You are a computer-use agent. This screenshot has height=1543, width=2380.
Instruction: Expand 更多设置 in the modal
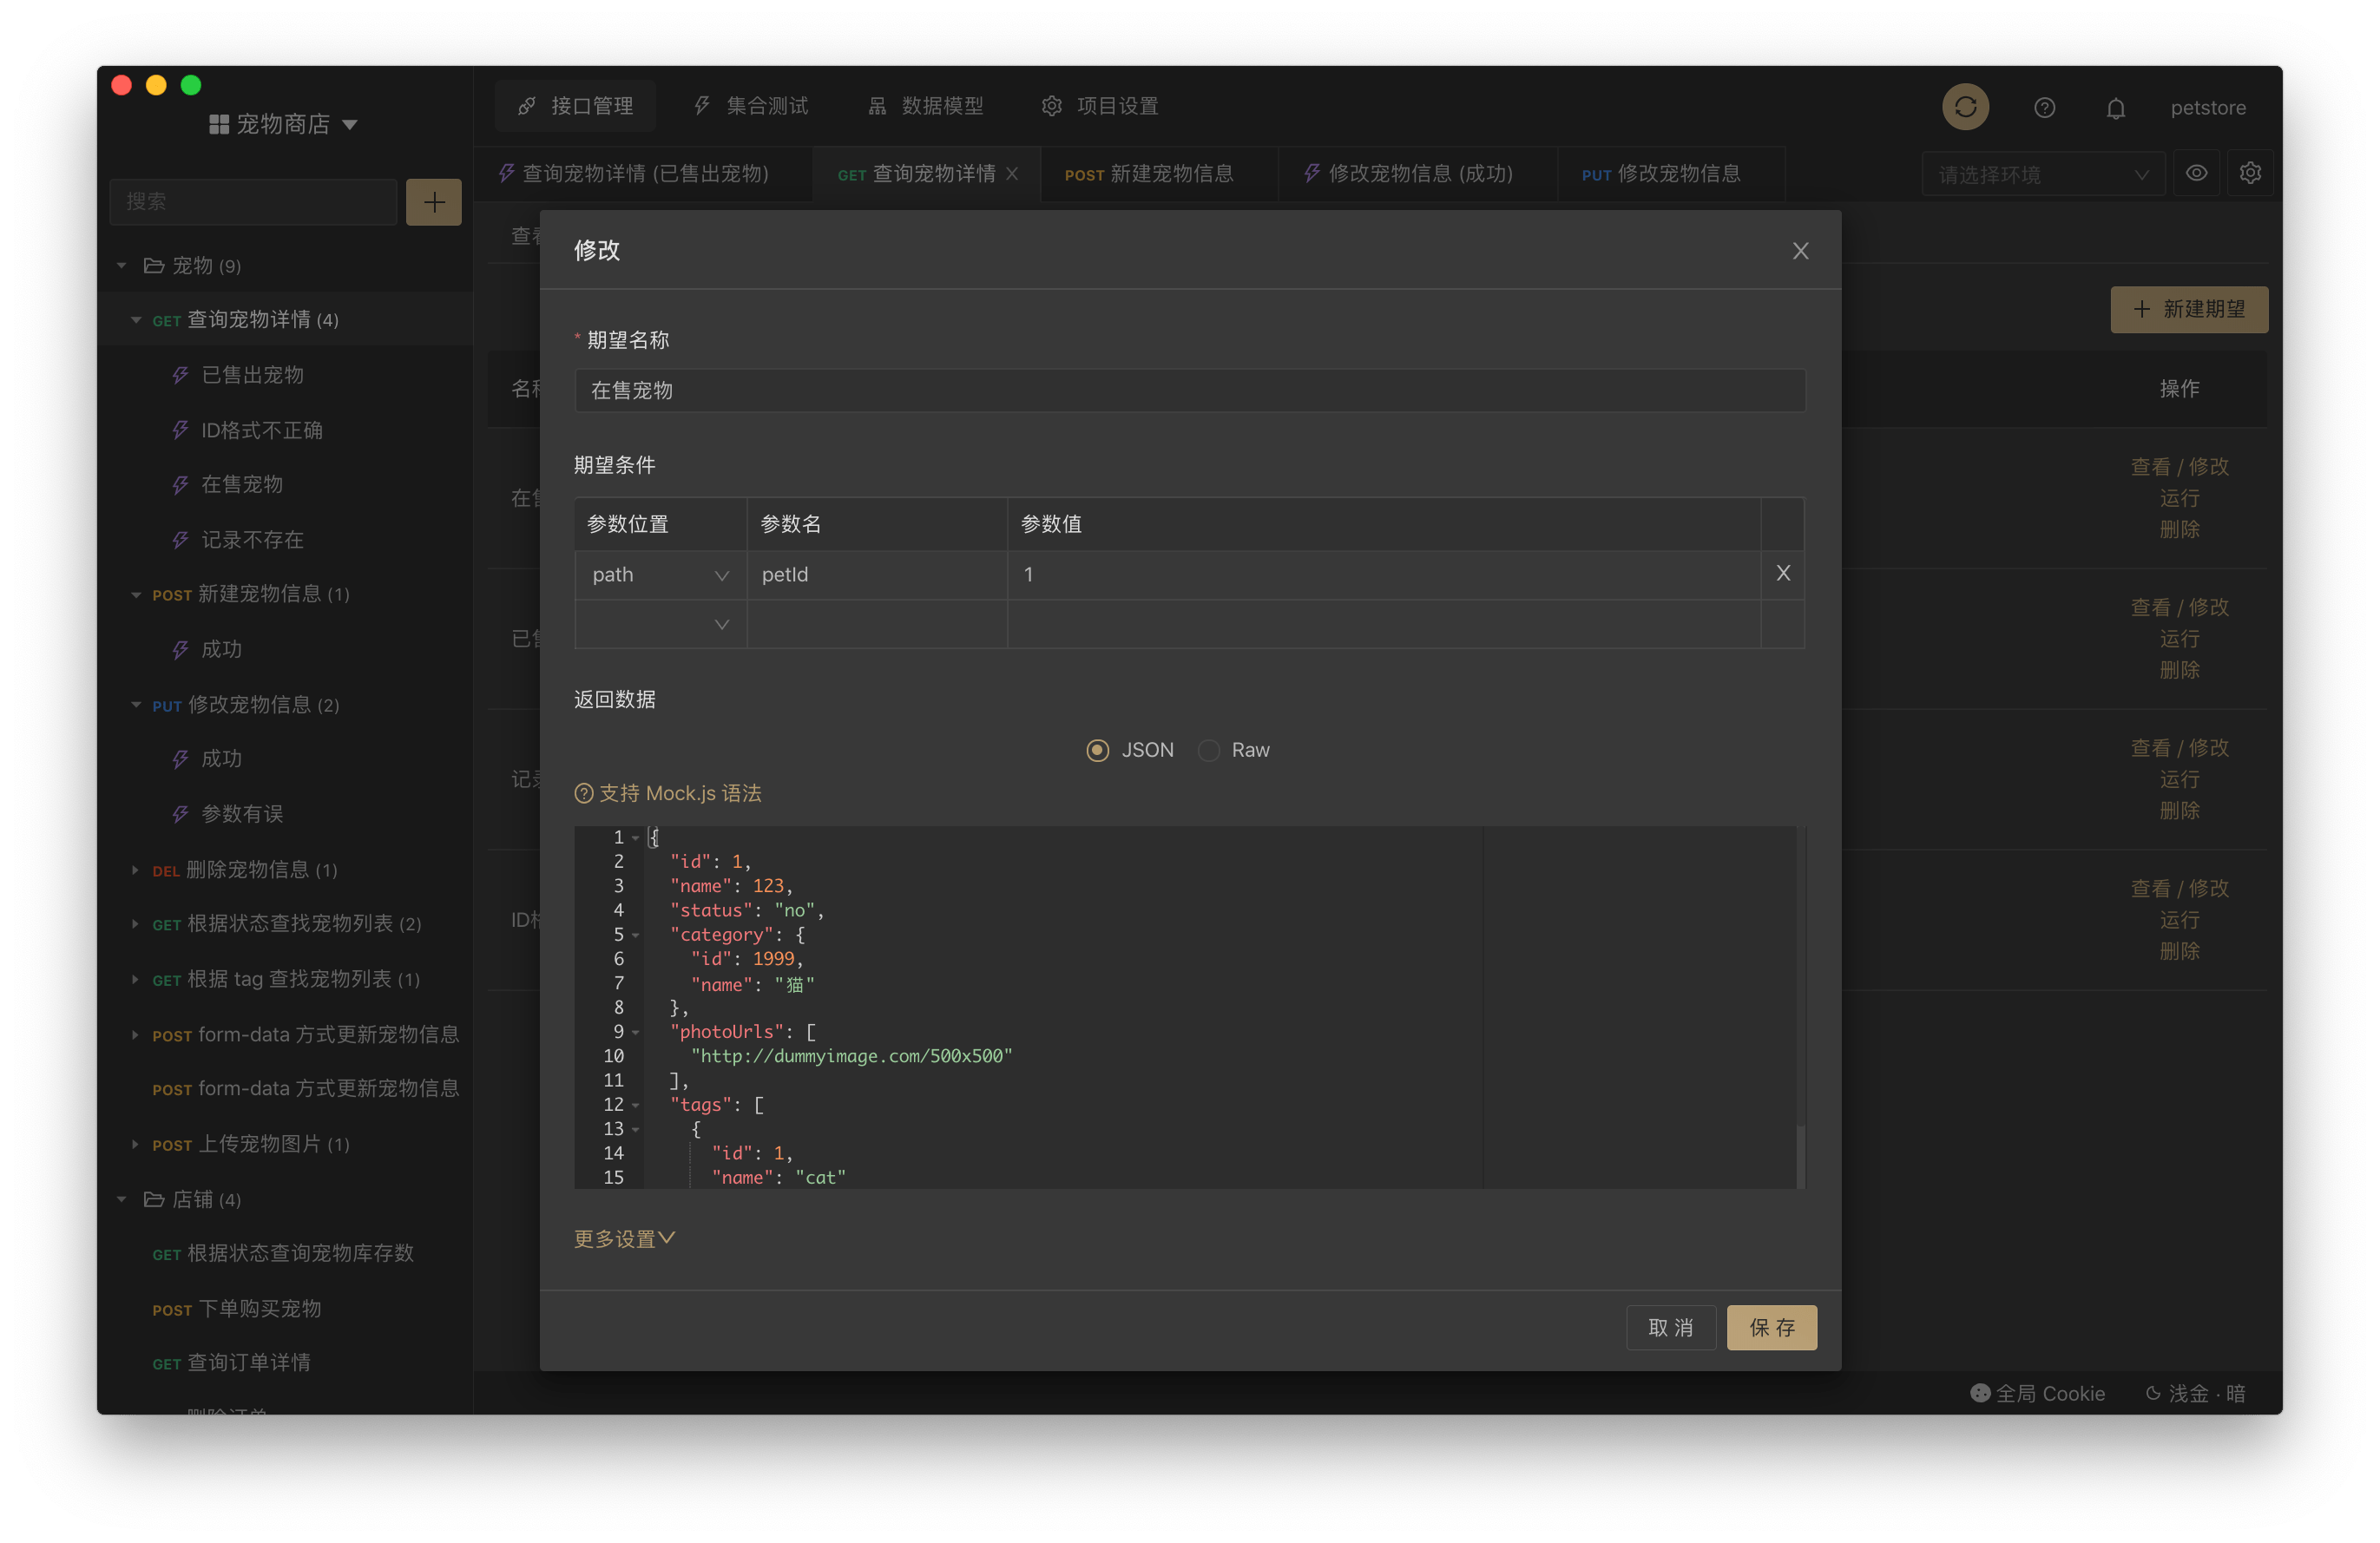(x=624, y=1237)
